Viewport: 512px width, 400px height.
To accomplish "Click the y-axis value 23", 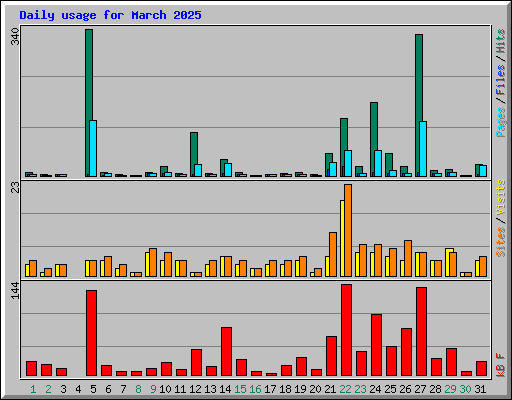I will (15, 187).
